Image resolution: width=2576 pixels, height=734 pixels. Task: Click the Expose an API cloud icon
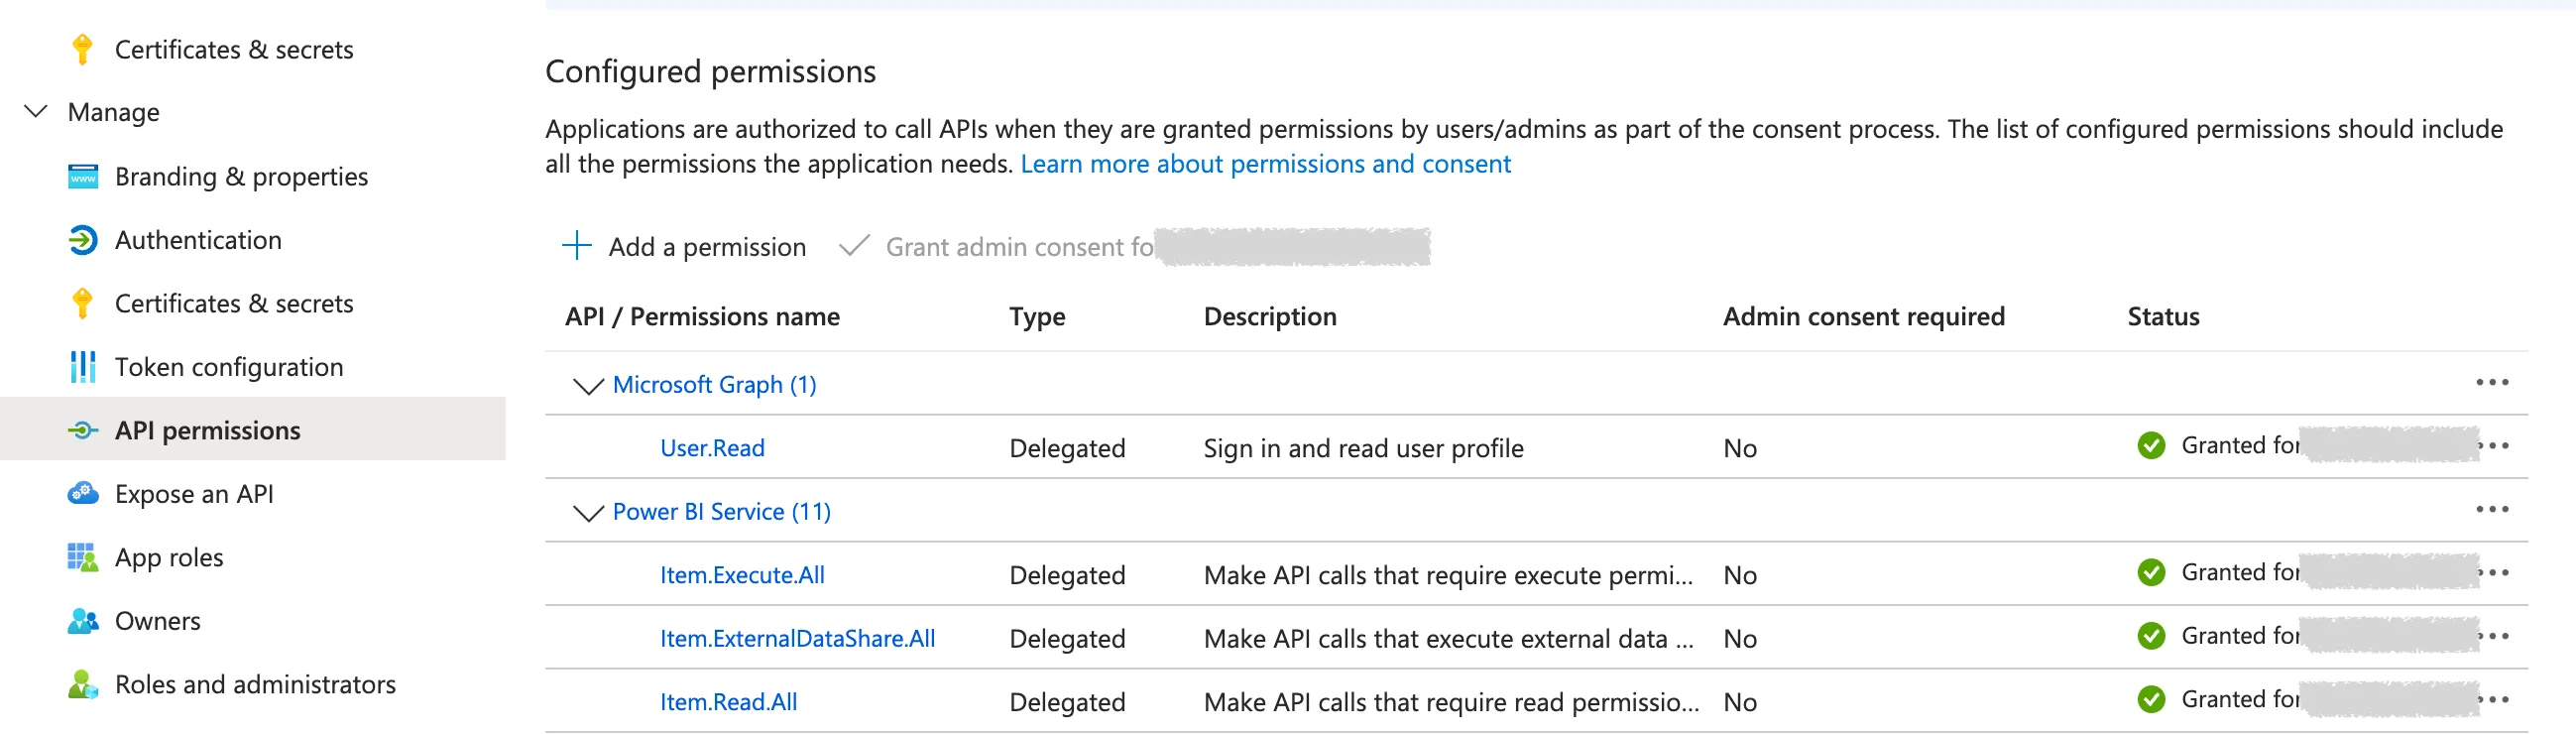(83, 494)
